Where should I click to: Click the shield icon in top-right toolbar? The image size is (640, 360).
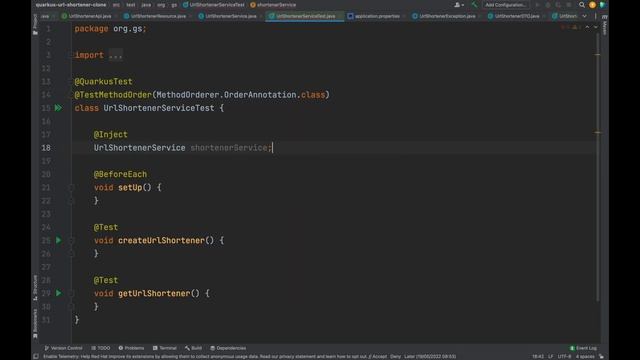pyautogui.click(x=602, y=5)
